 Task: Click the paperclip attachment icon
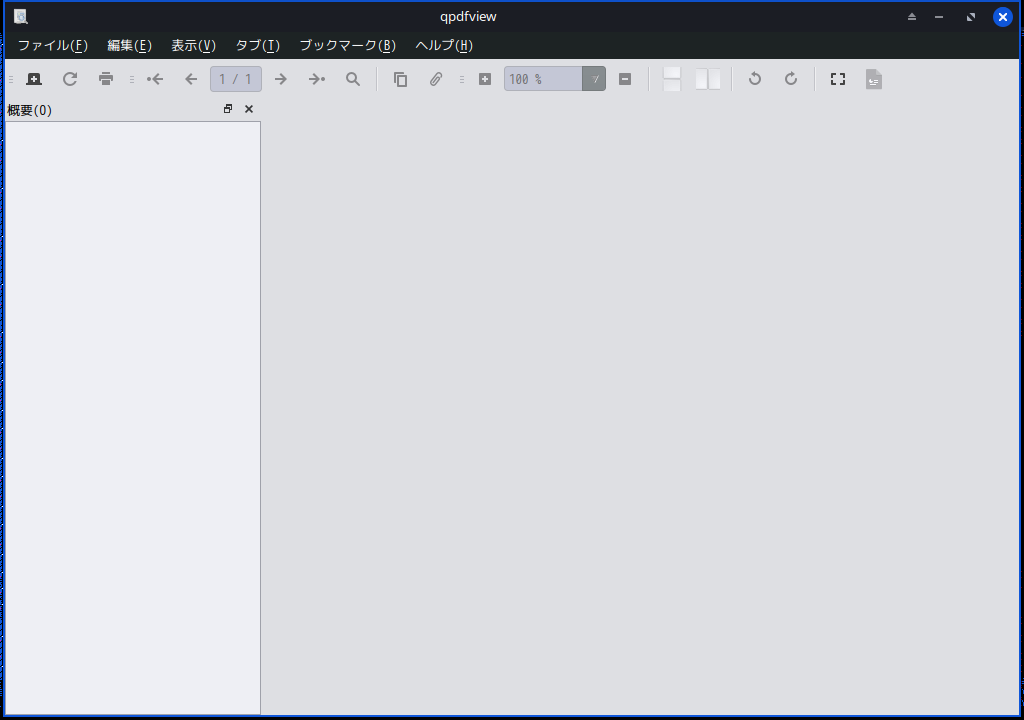(436, 79)
